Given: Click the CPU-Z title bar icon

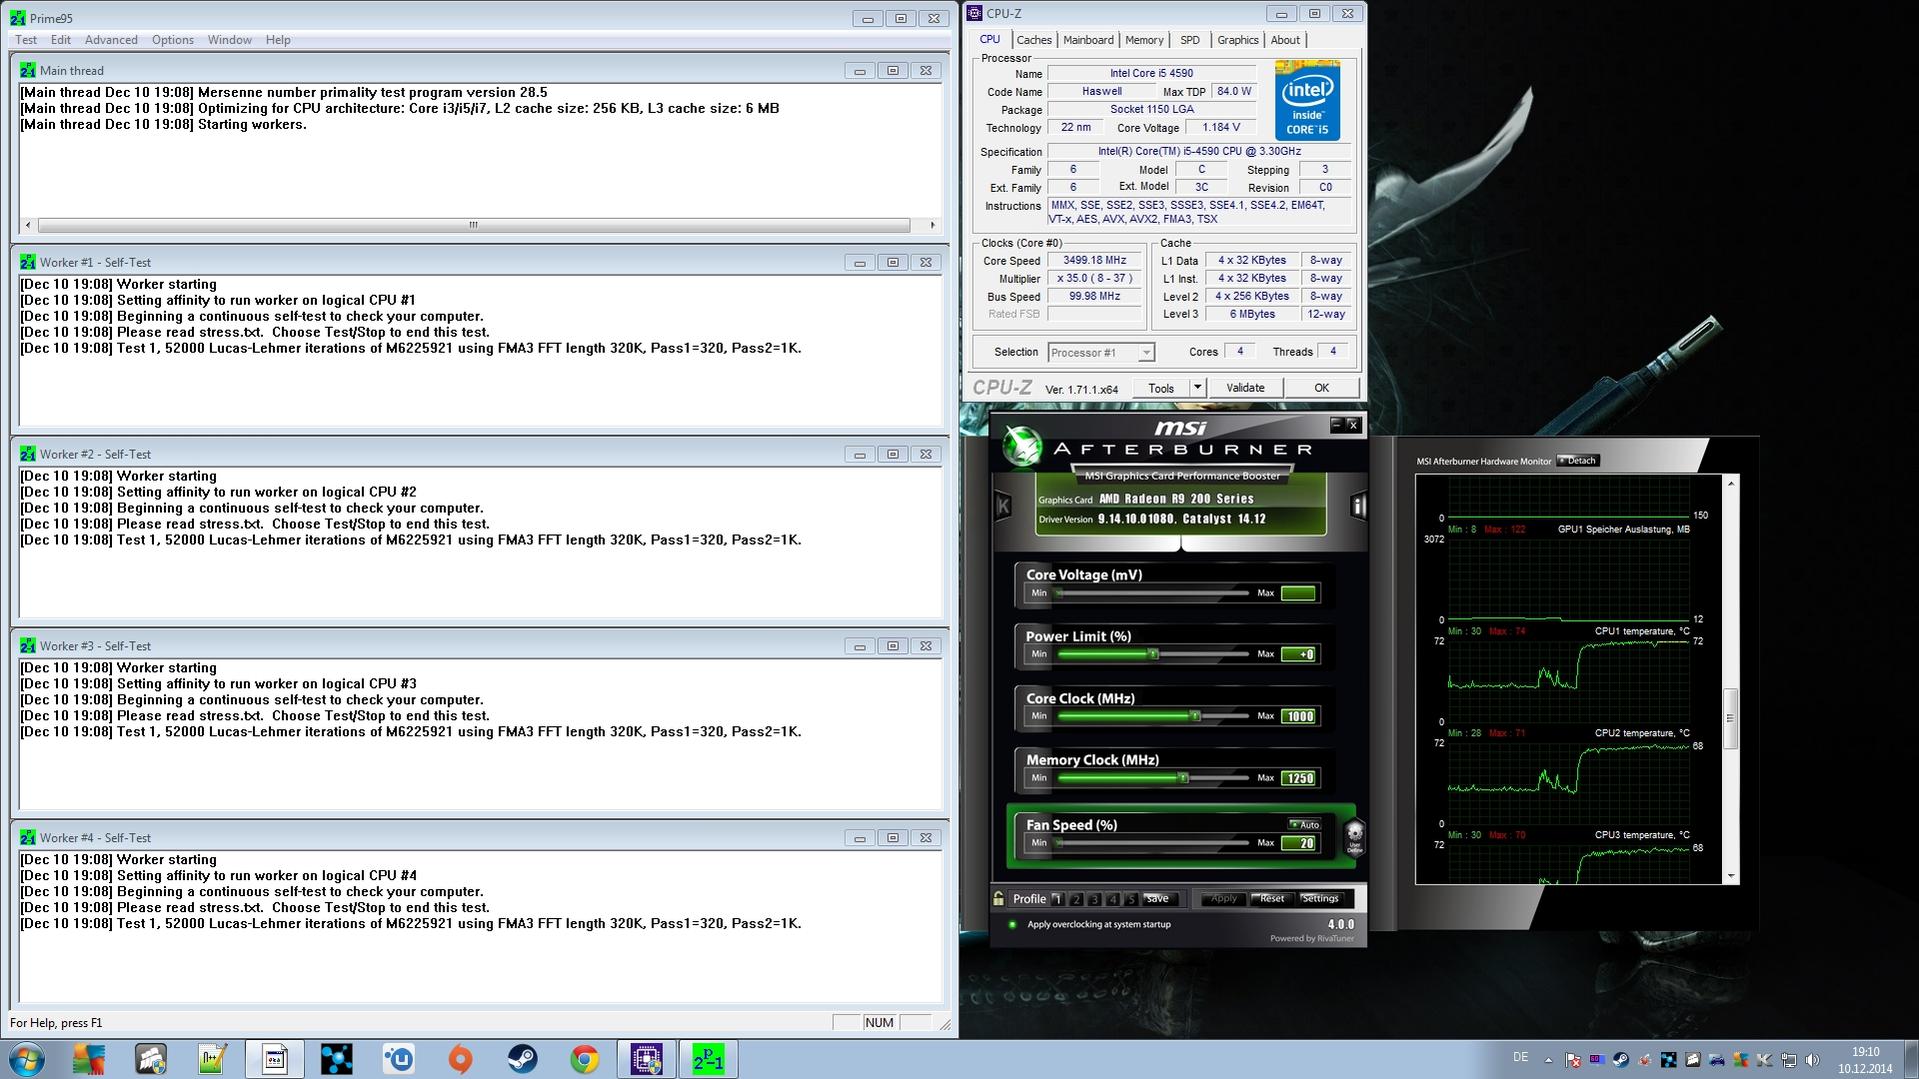Looking at the screenshot, I should pos(974,13).
